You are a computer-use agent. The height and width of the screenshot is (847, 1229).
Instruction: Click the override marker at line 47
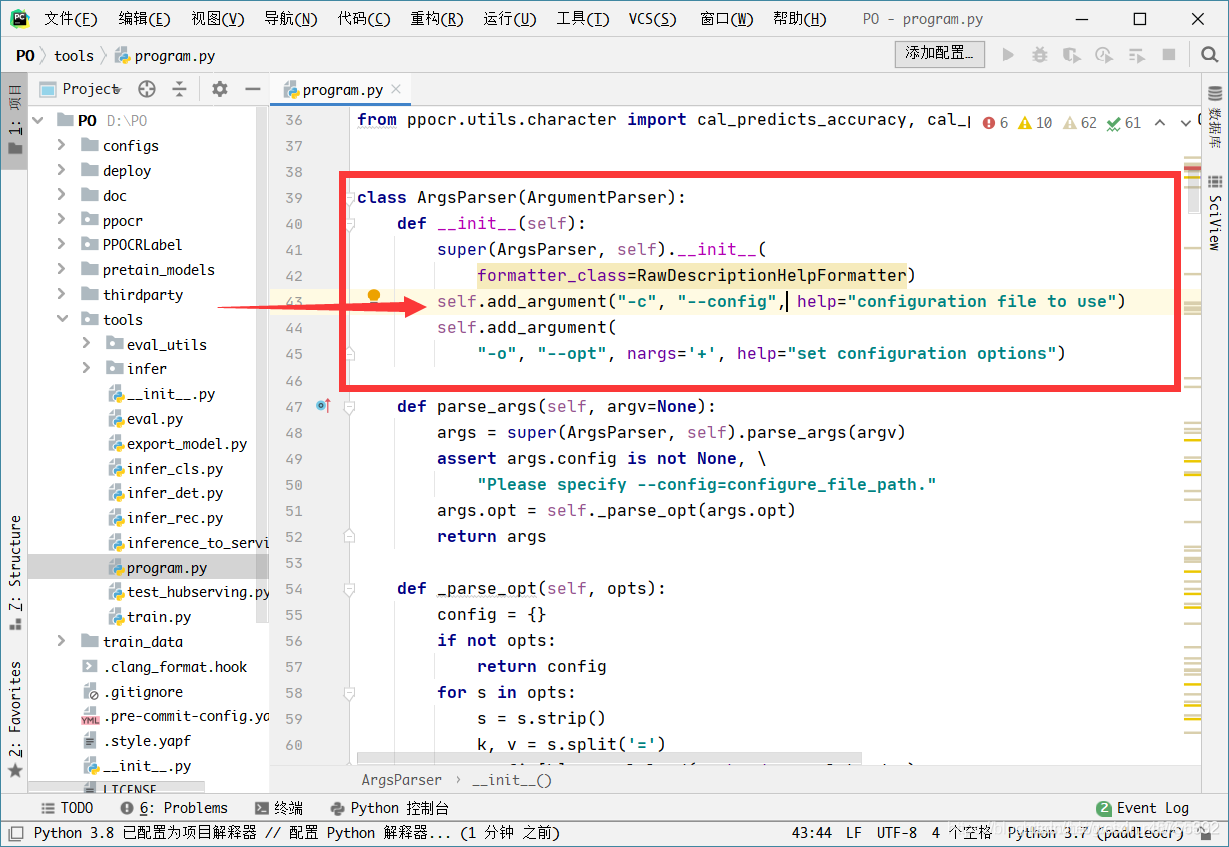[323, 406]
